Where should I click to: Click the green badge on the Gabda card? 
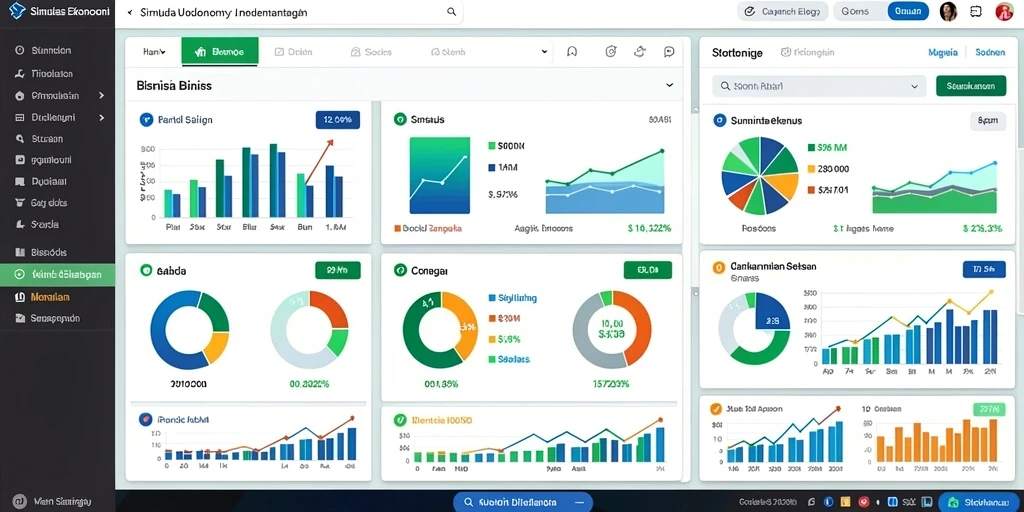click(x=338, y=270)
